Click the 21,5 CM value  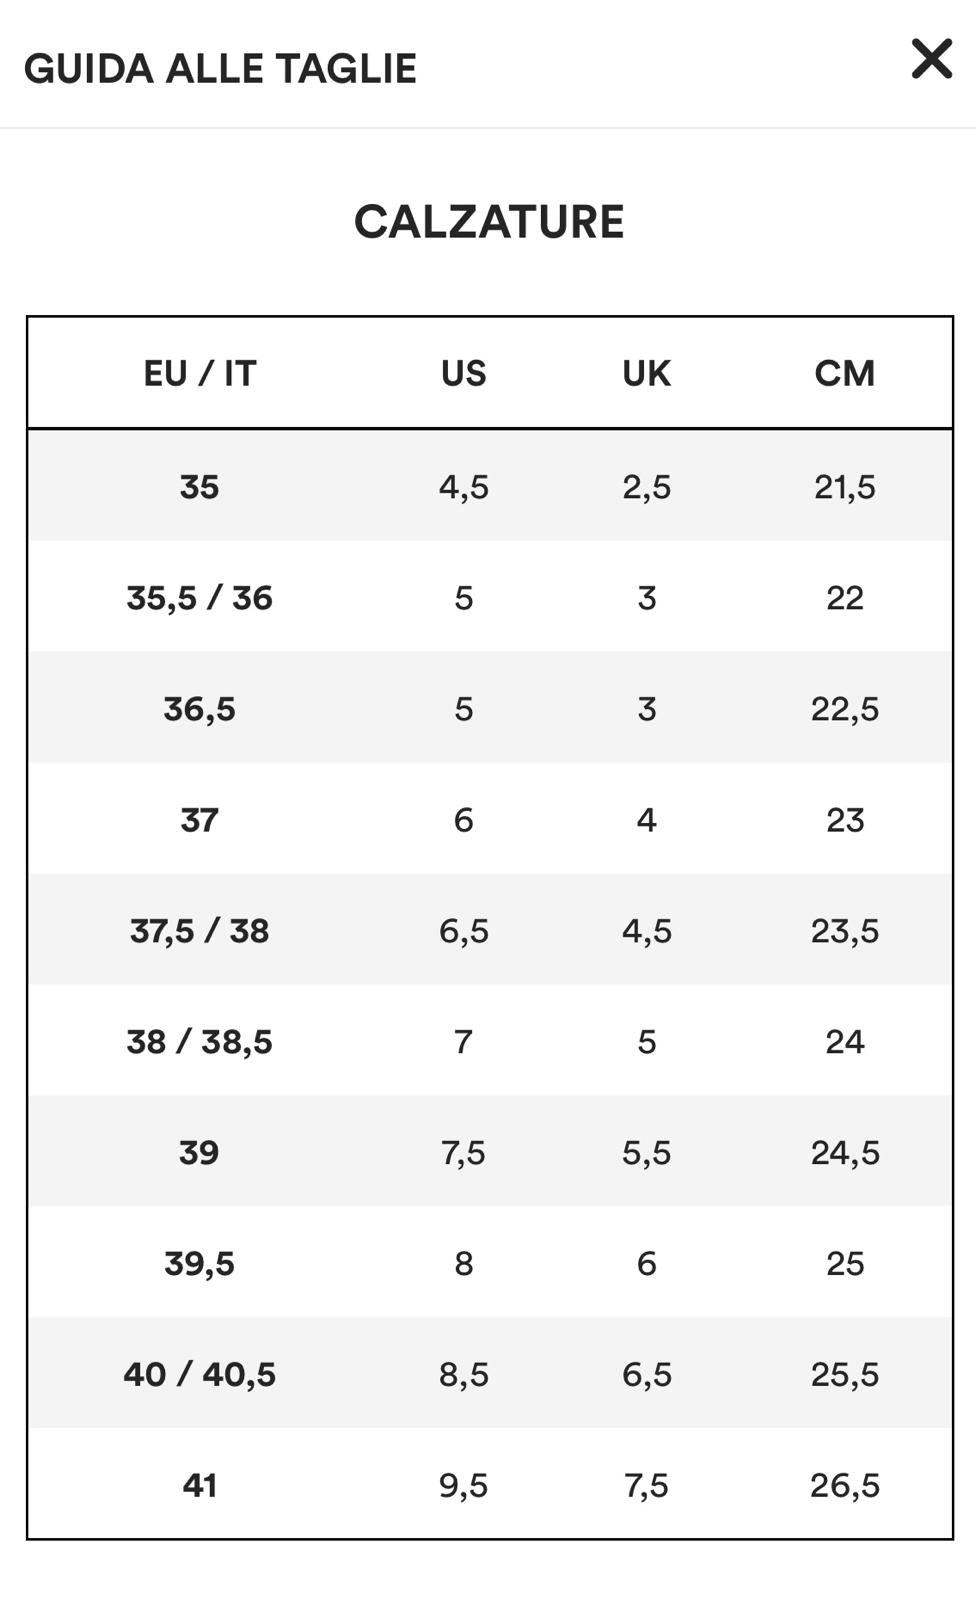tap(844, 487)
